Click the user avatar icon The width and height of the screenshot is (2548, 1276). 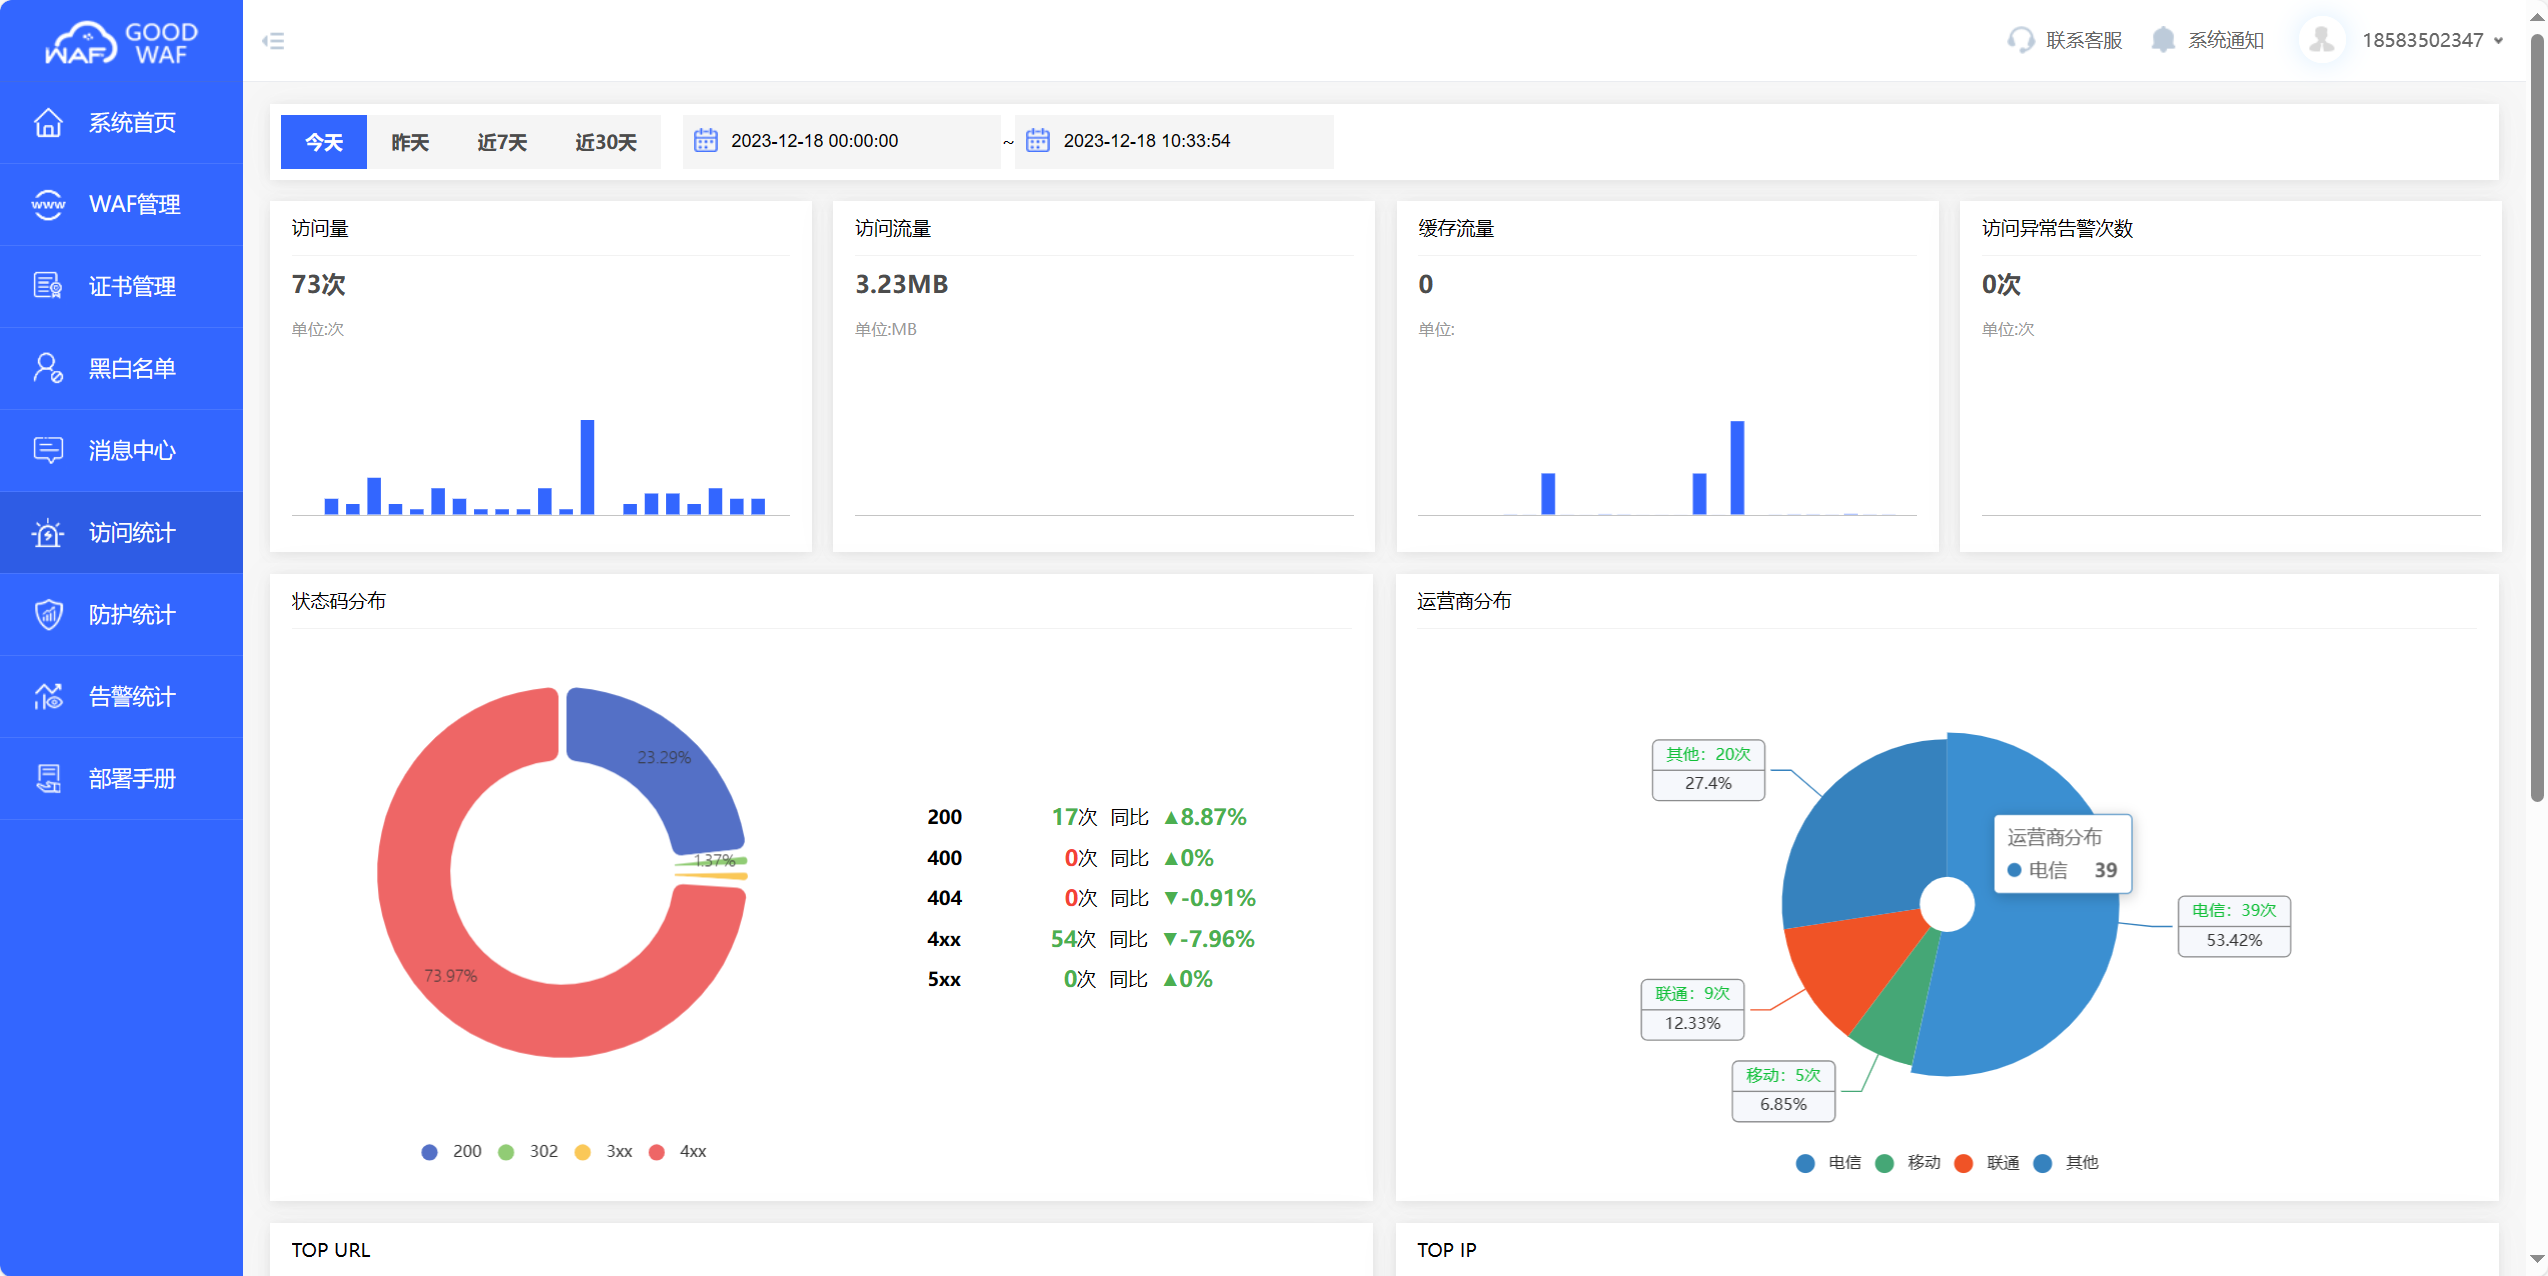click(x=2321, y=40)
